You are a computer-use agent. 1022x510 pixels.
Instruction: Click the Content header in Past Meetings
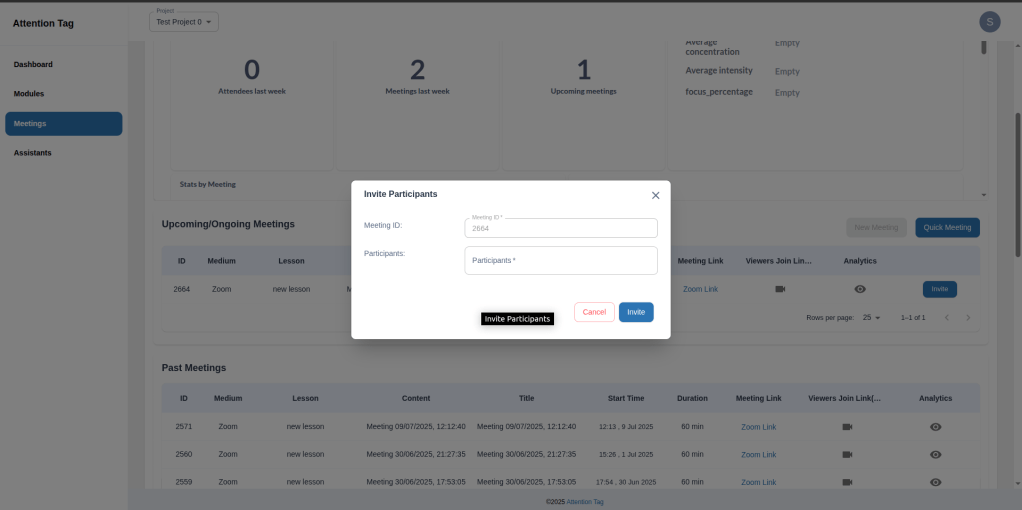coord(416,398)
